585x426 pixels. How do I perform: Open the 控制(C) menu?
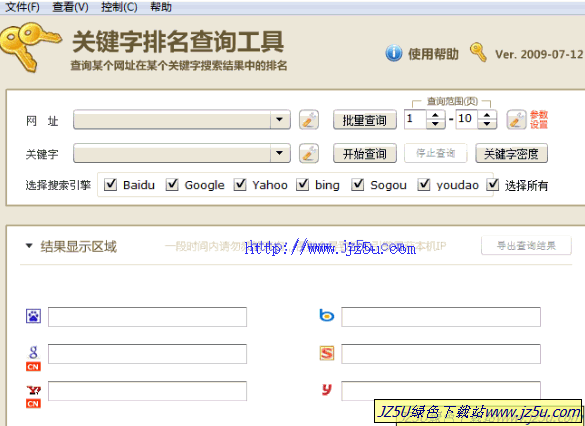pyautogui.click(x=119, y=7)
